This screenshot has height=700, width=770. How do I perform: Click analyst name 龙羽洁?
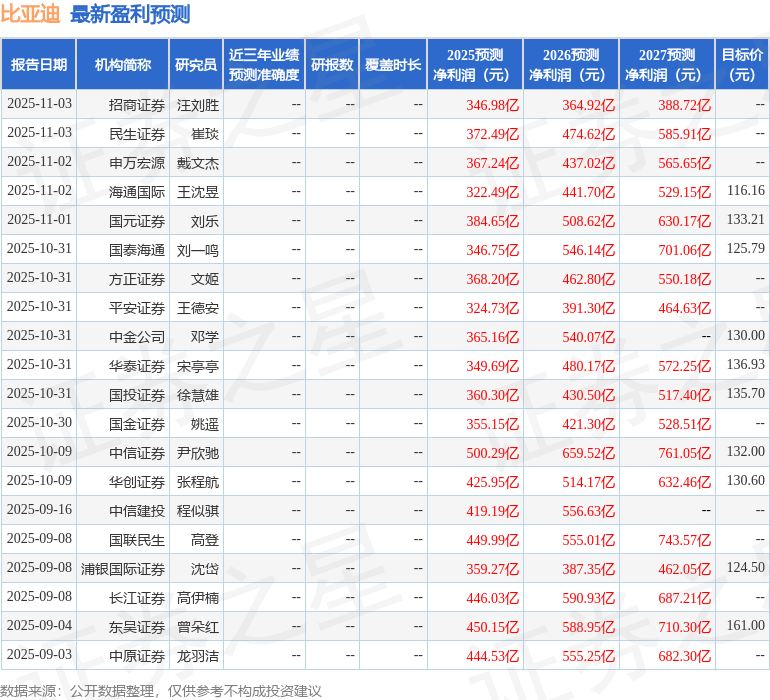click(x=197, y=655)
